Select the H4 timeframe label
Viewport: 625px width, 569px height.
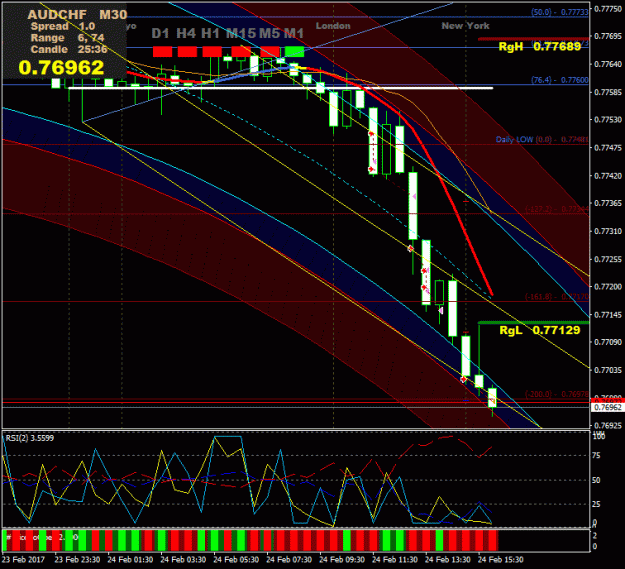click(186, 33)
